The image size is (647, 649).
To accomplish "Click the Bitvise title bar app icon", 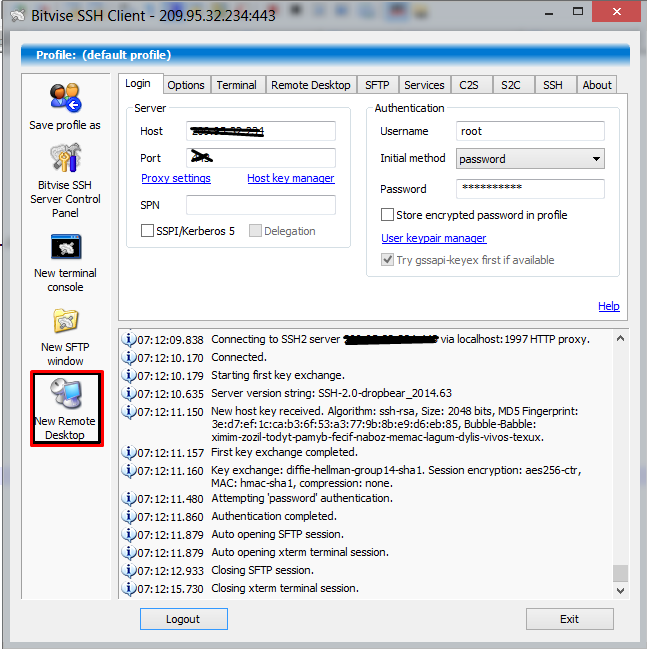I will coord(17,16).
